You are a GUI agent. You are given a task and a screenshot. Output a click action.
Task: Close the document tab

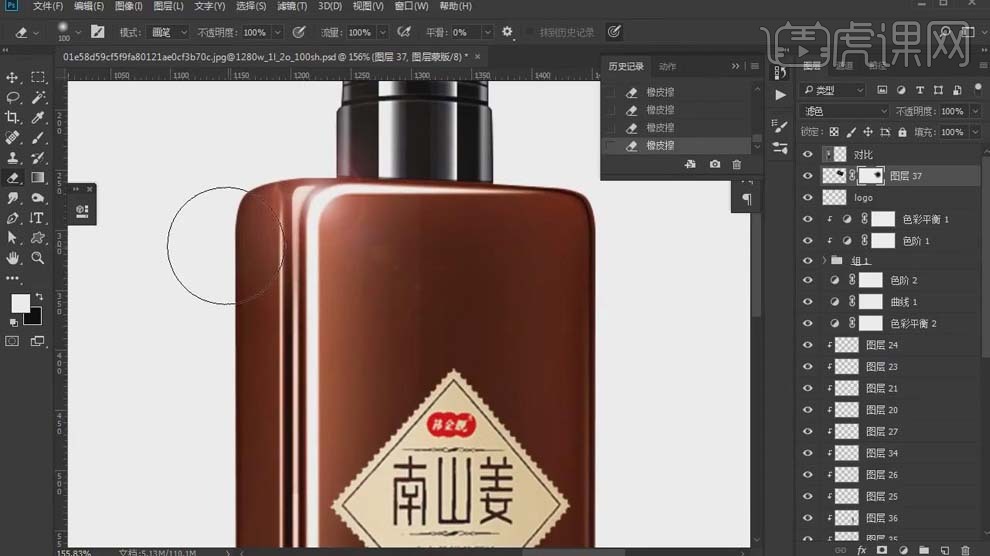(x=477, y=57)
